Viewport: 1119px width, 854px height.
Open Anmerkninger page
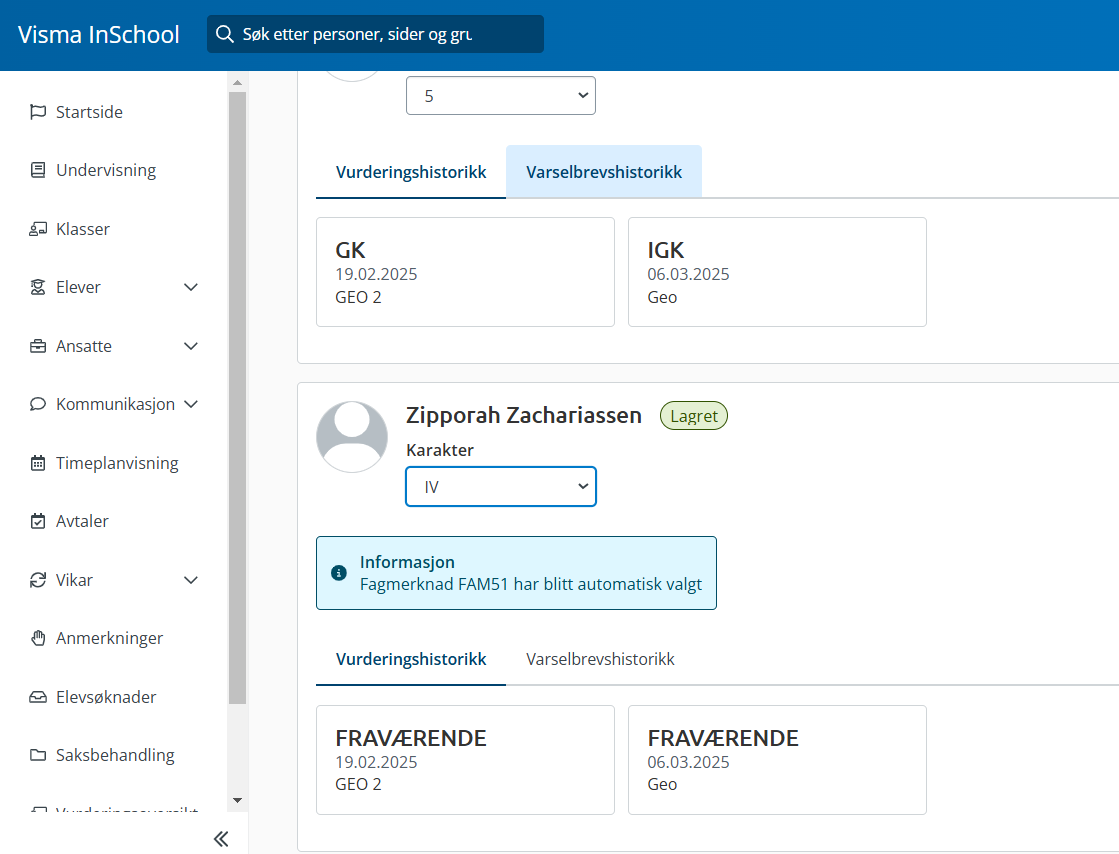pos(109,638)
